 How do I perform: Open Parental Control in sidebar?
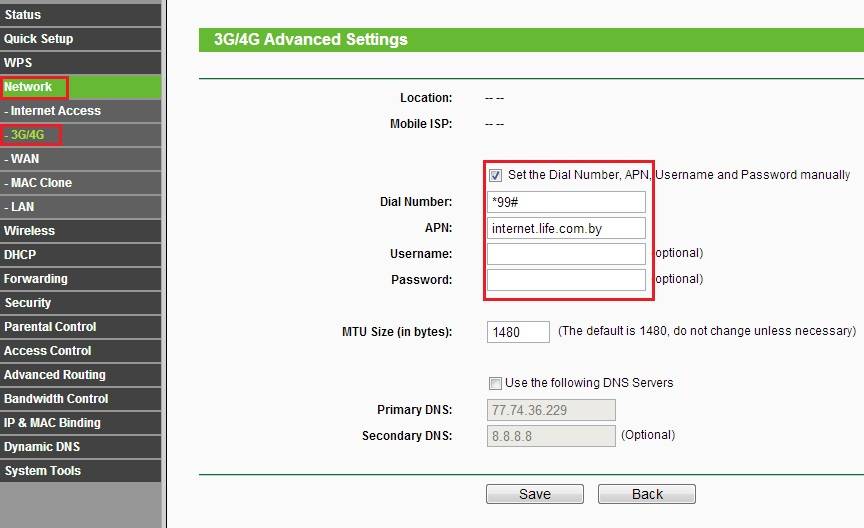coord(80,327)
